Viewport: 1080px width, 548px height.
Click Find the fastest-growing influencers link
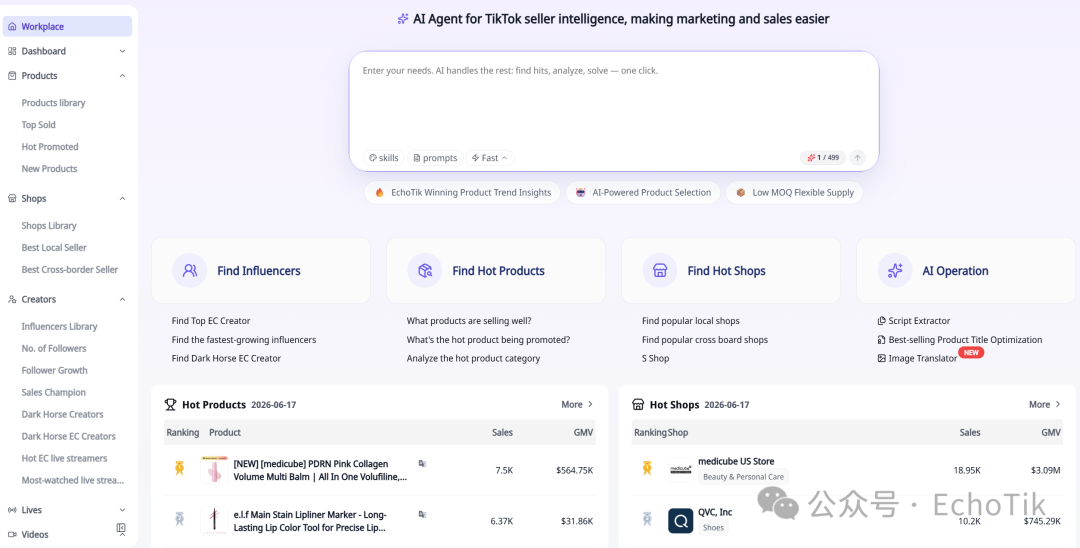tap(244, 339)
